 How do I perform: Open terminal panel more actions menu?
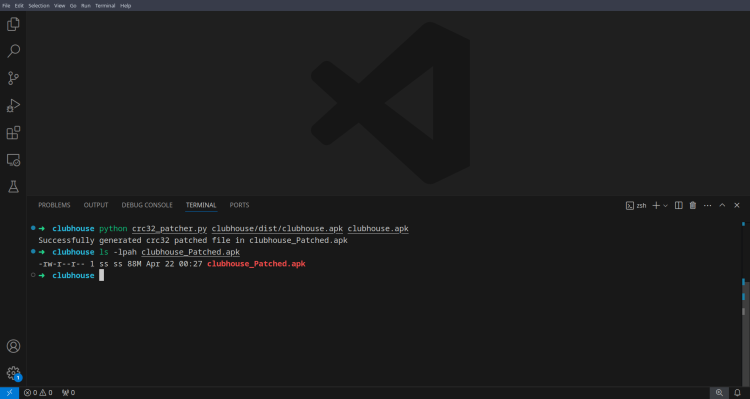point(707,205)
